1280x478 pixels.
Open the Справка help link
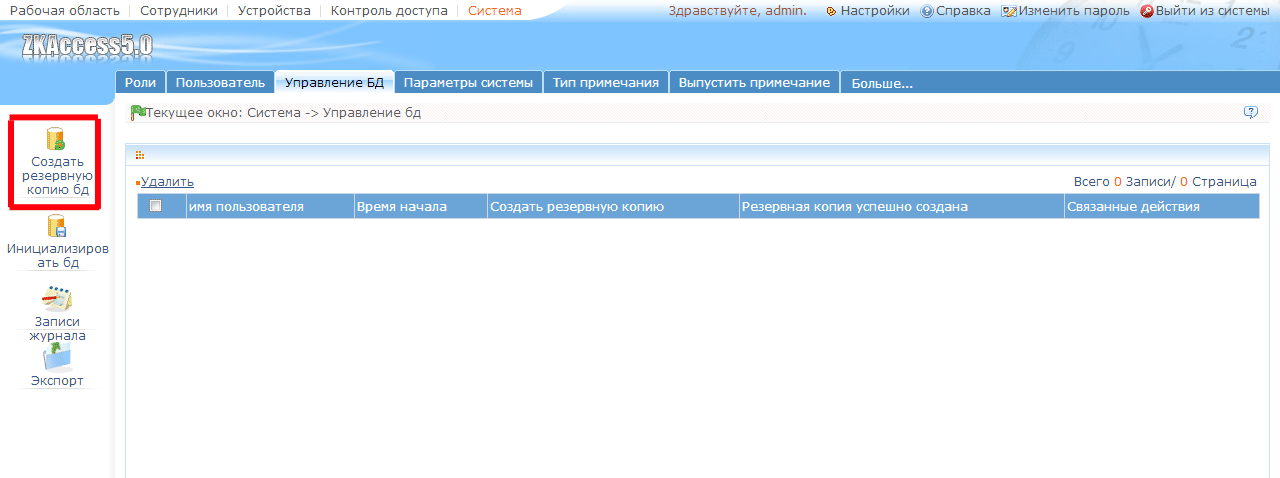(x=956, y=10)
